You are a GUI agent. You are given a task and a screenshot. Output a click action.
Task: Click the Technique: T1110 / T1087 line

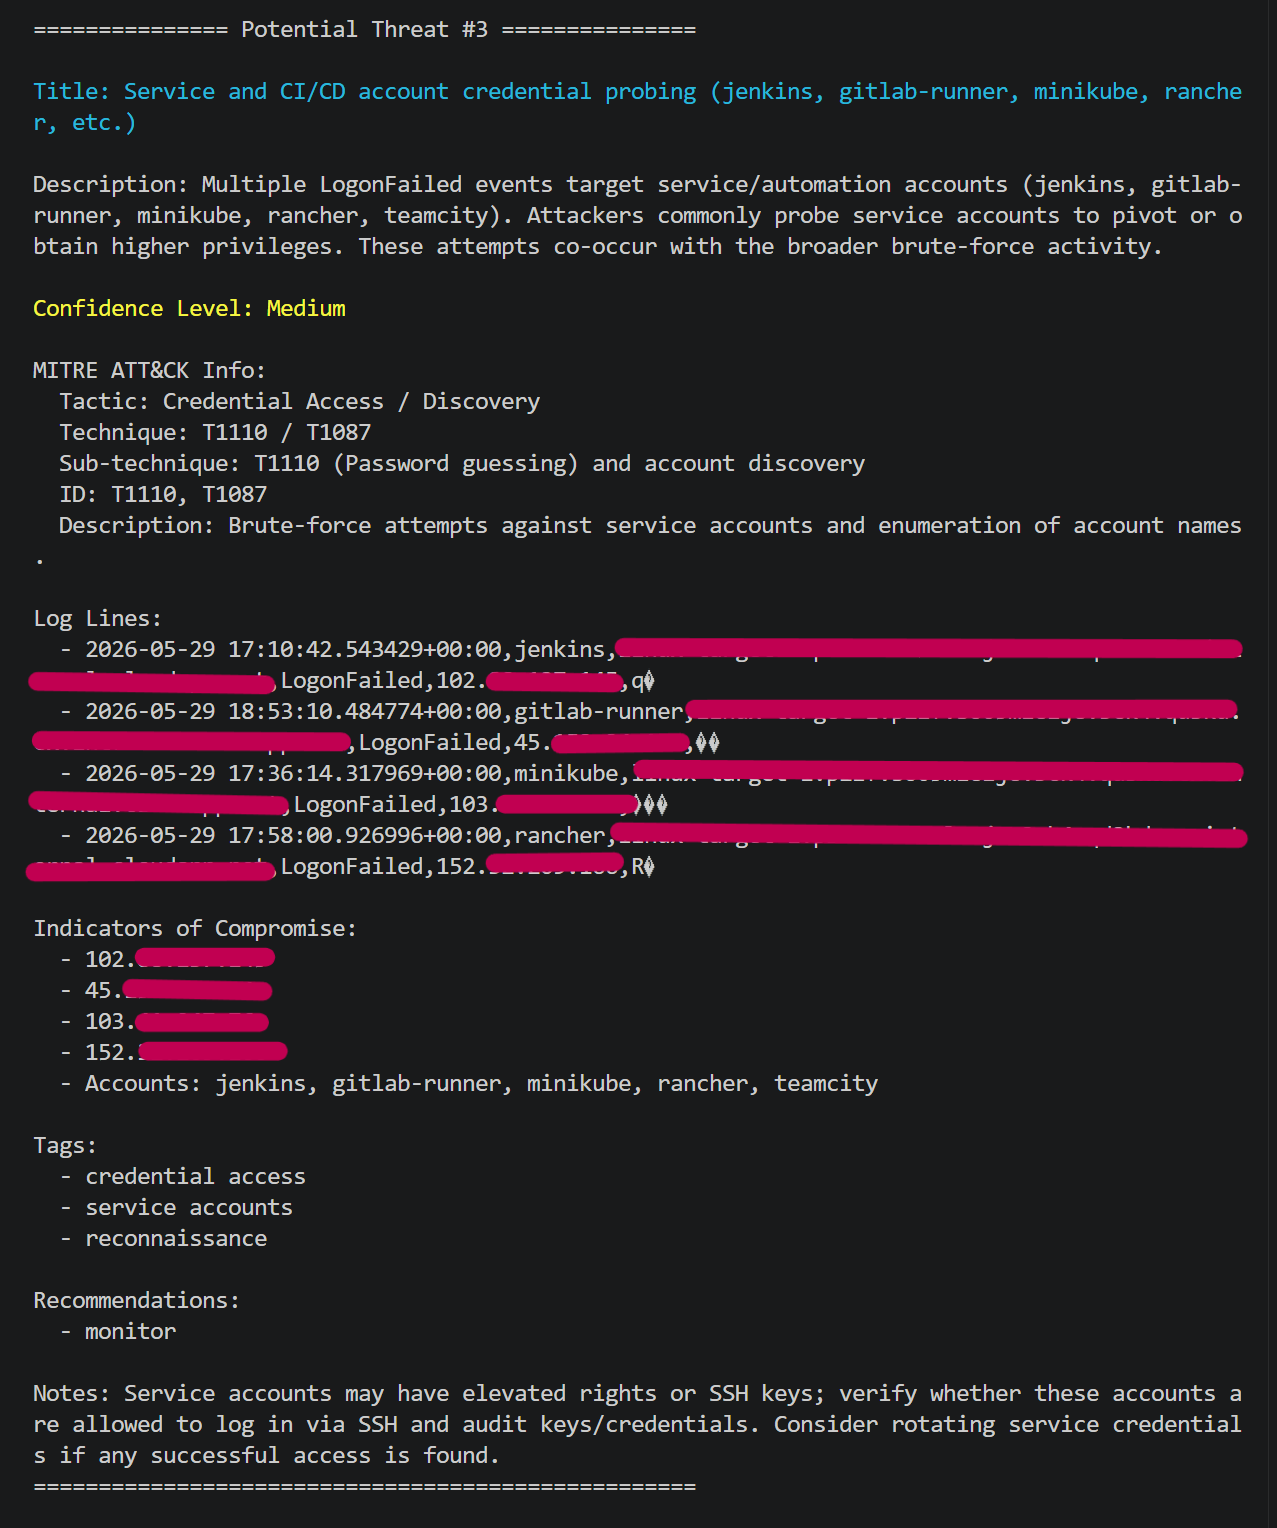coord(215,432)
